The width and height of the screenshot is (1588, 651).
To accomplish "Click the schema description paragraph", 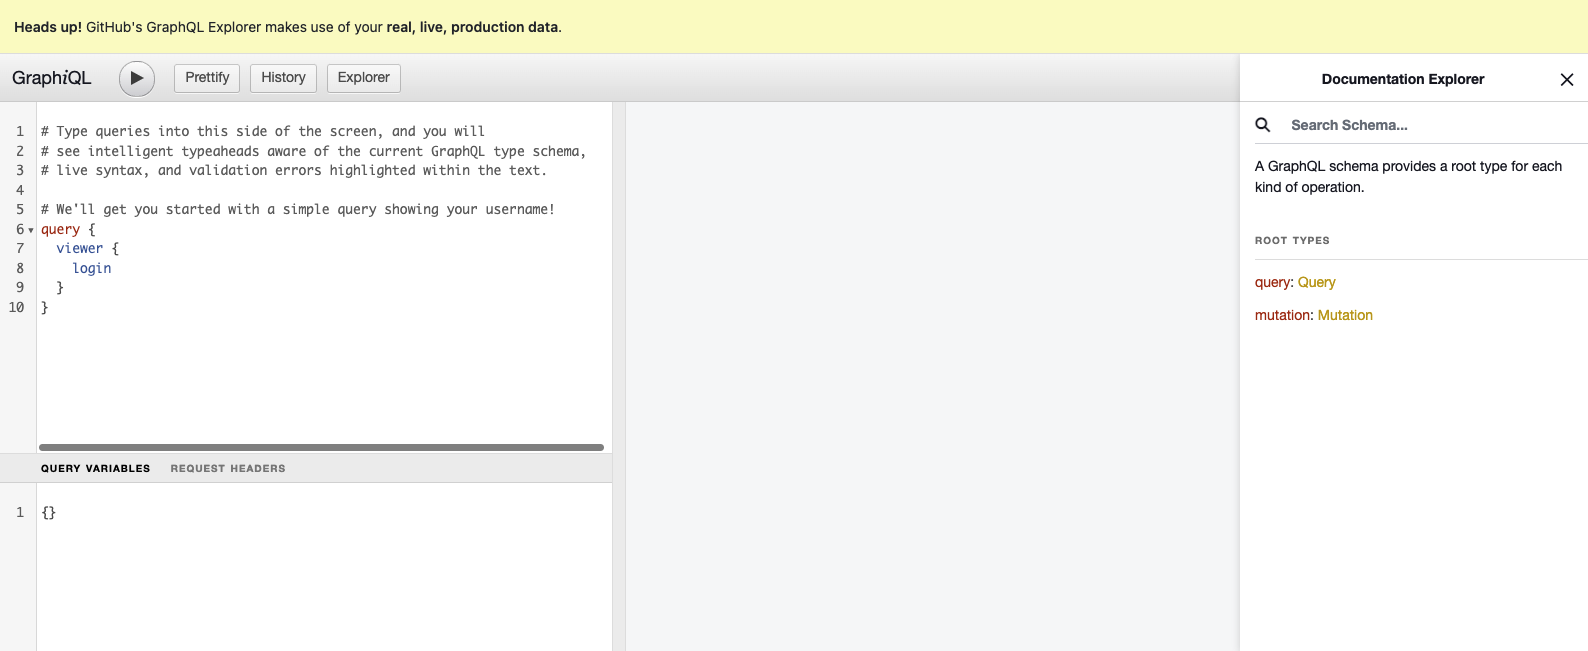I will 1408,177.
